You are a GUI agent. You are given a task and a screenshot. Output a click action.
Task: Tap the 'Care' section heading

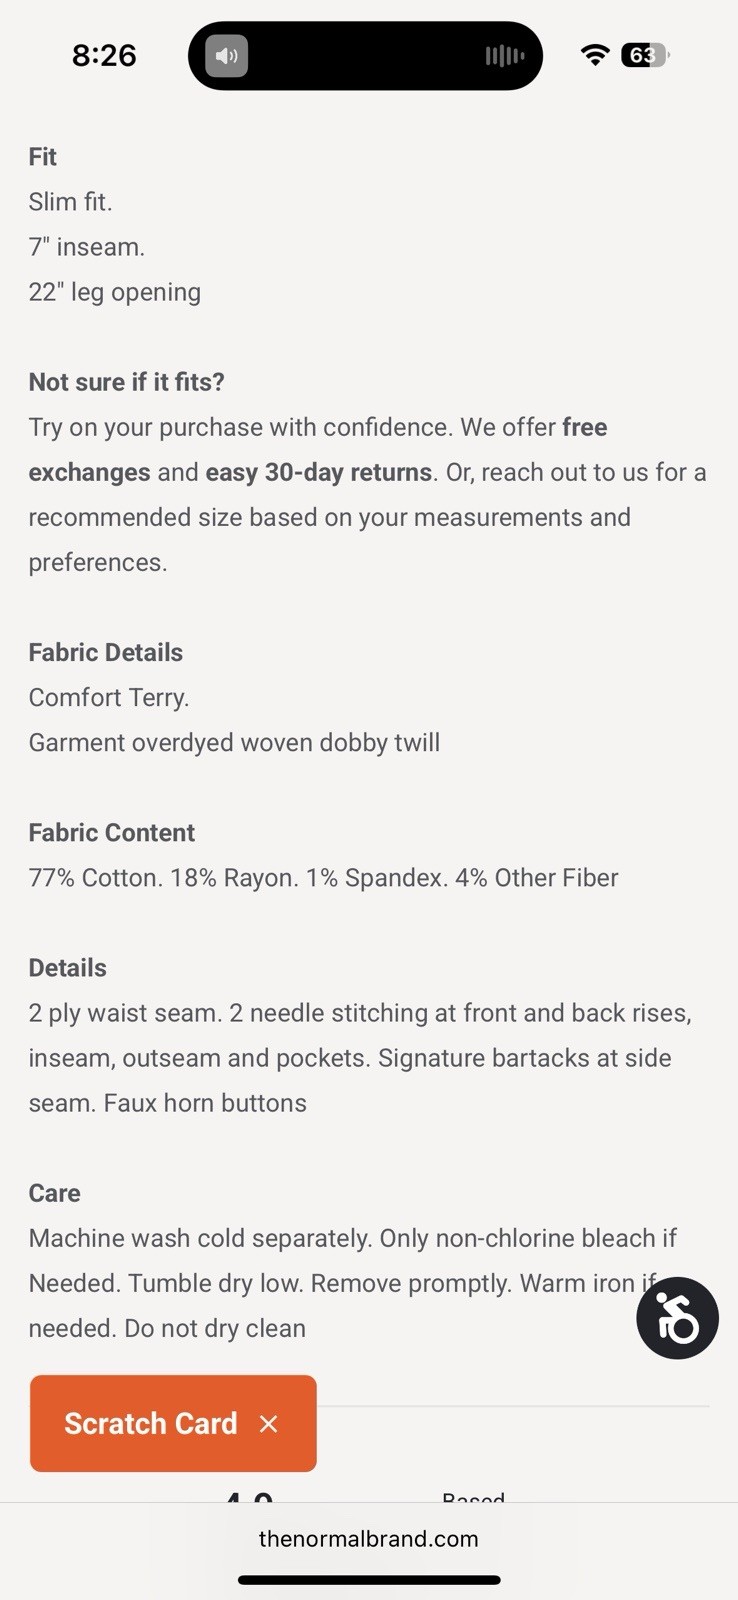[55, 1193]
